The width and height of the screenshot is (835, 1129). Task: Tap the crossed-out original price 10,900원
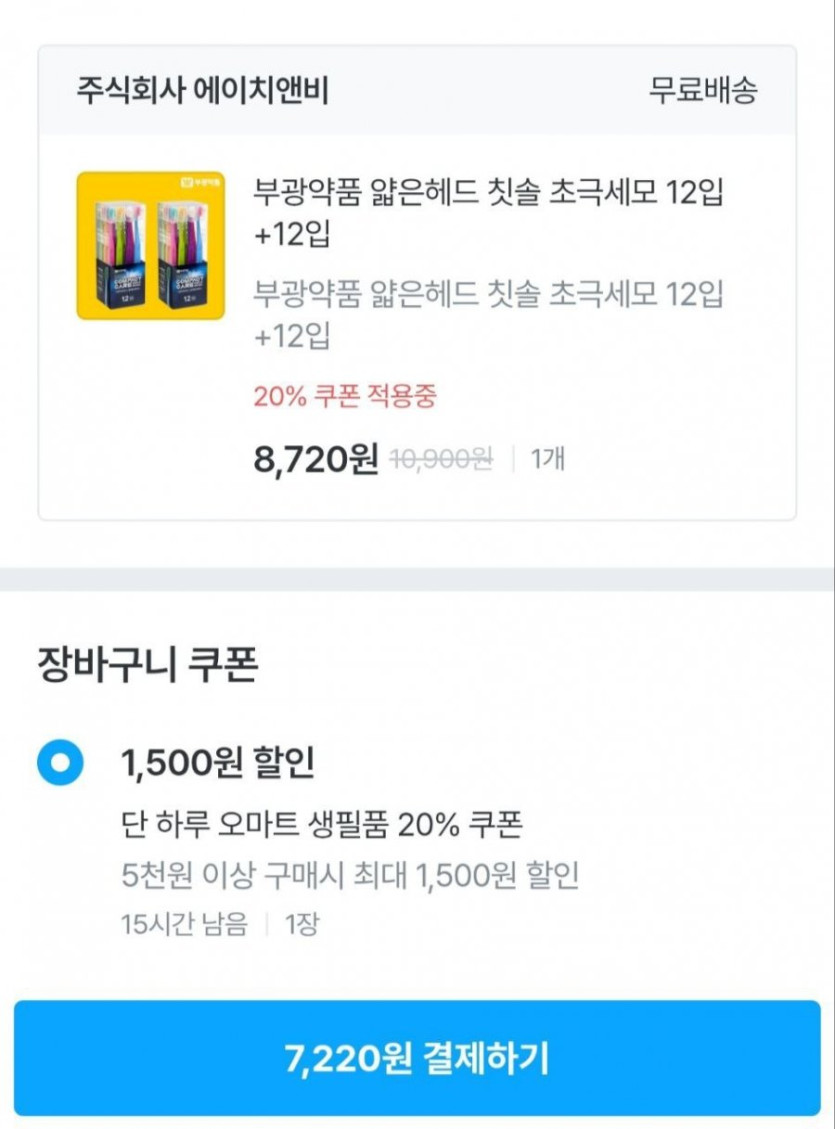click(x=441, y=460)
